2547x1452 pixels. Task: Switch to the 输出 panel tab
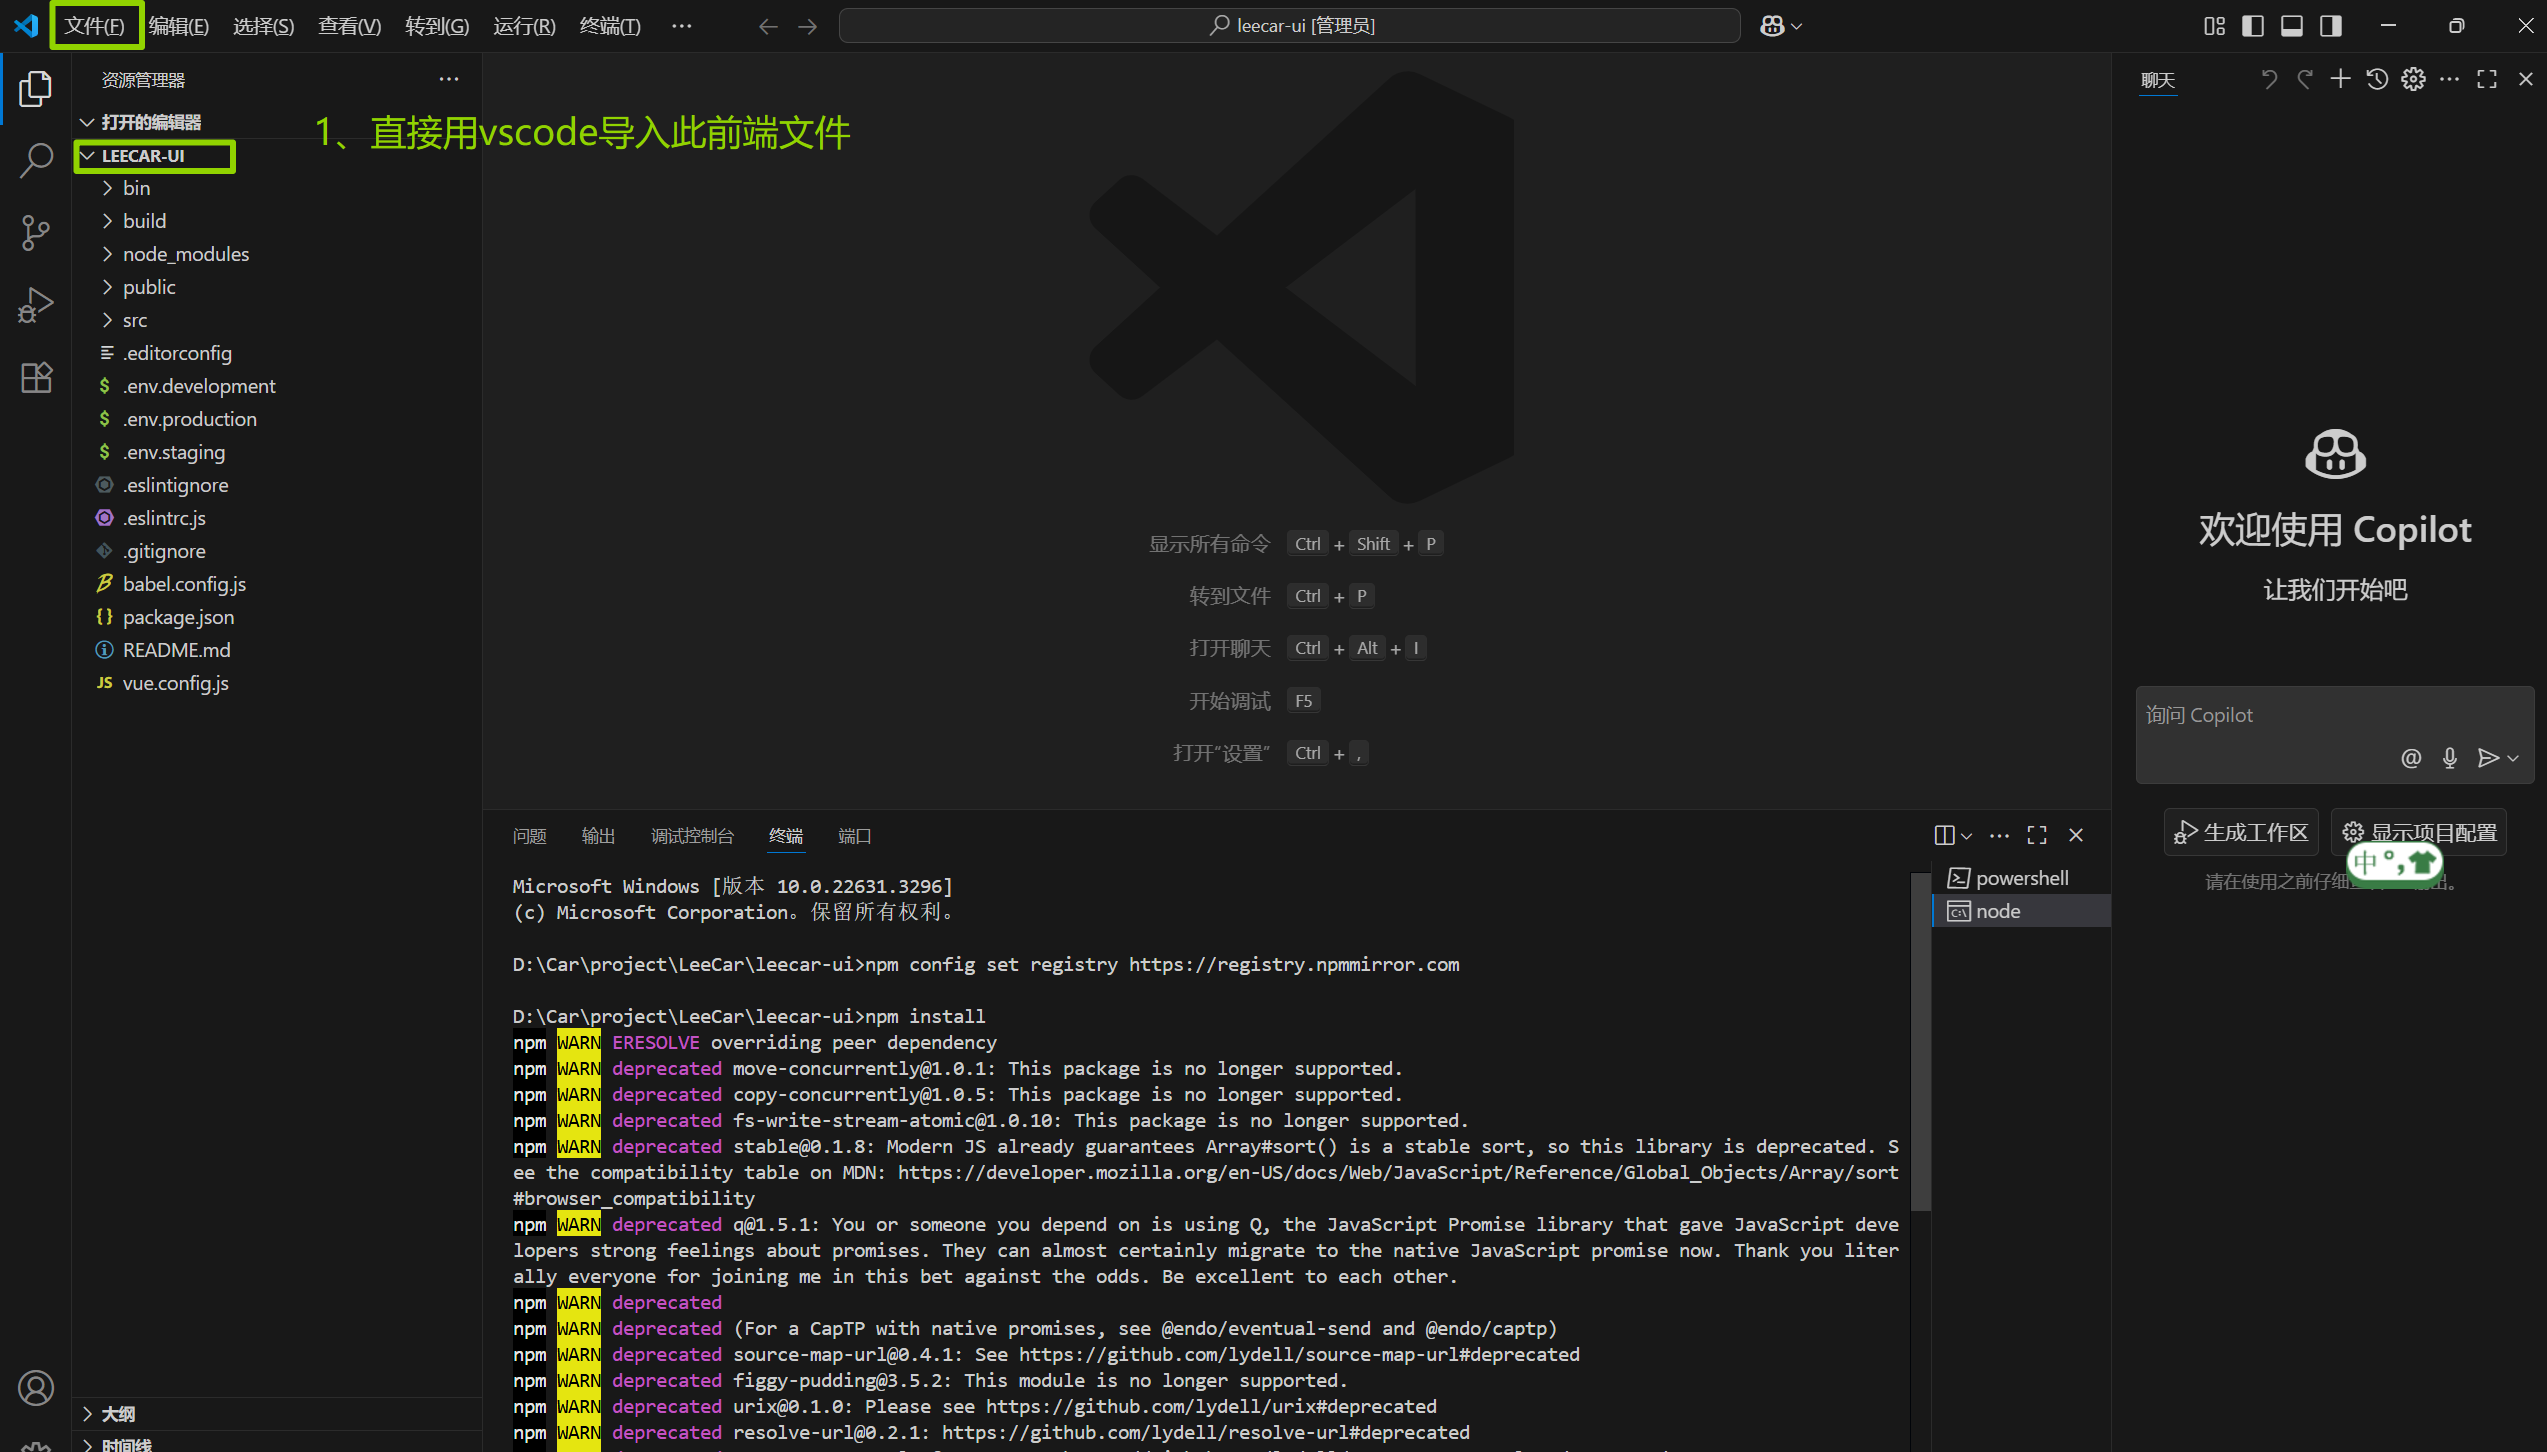598,836
